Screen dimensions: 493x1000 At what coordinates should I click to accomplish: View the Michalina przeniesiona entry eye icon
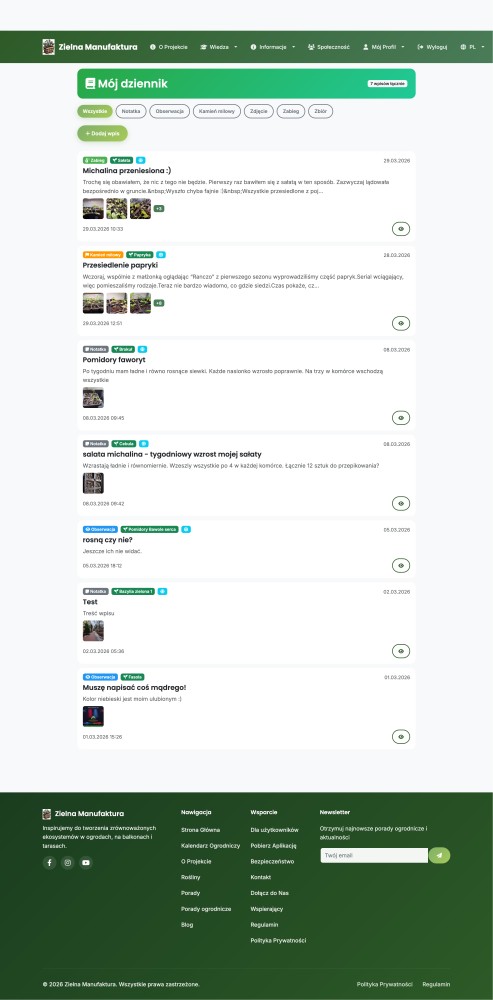[401, 229]
